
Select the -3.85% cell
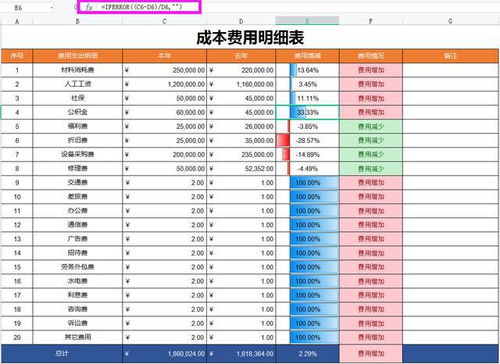point(307,126)
